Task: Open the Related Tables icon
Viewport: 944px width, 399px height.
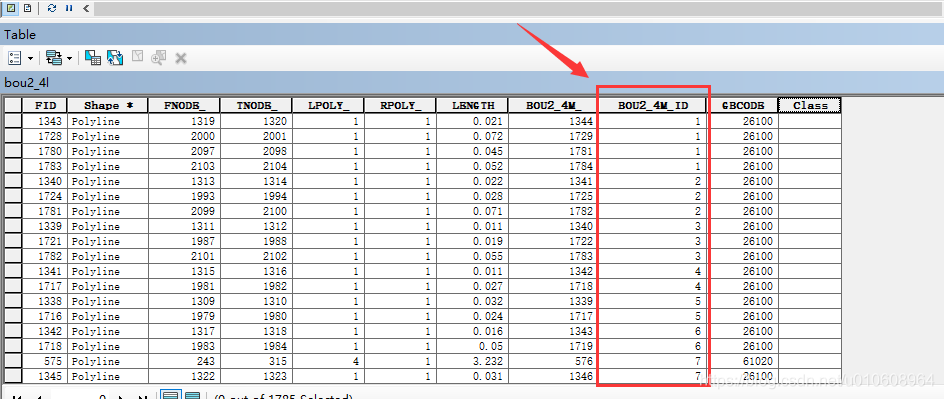Action: point(54,58)
